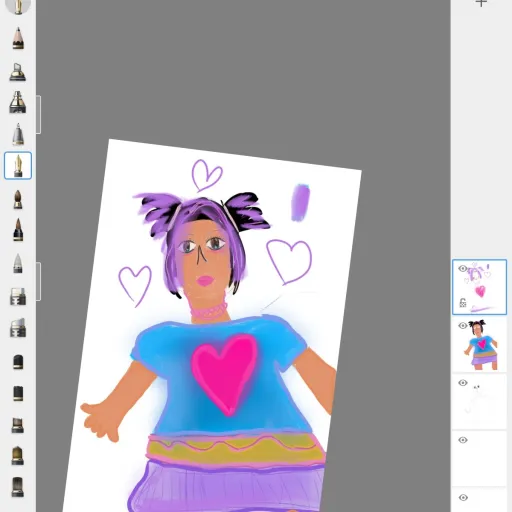This screenshot has height=512, width=512.
Task: Select the highlighted fountain pen nib brush
Action: [18, 166]
